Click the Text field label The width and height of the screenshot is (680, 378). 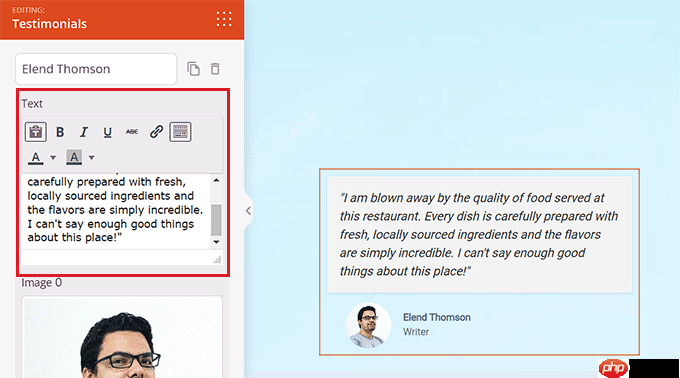click(32, 104)
